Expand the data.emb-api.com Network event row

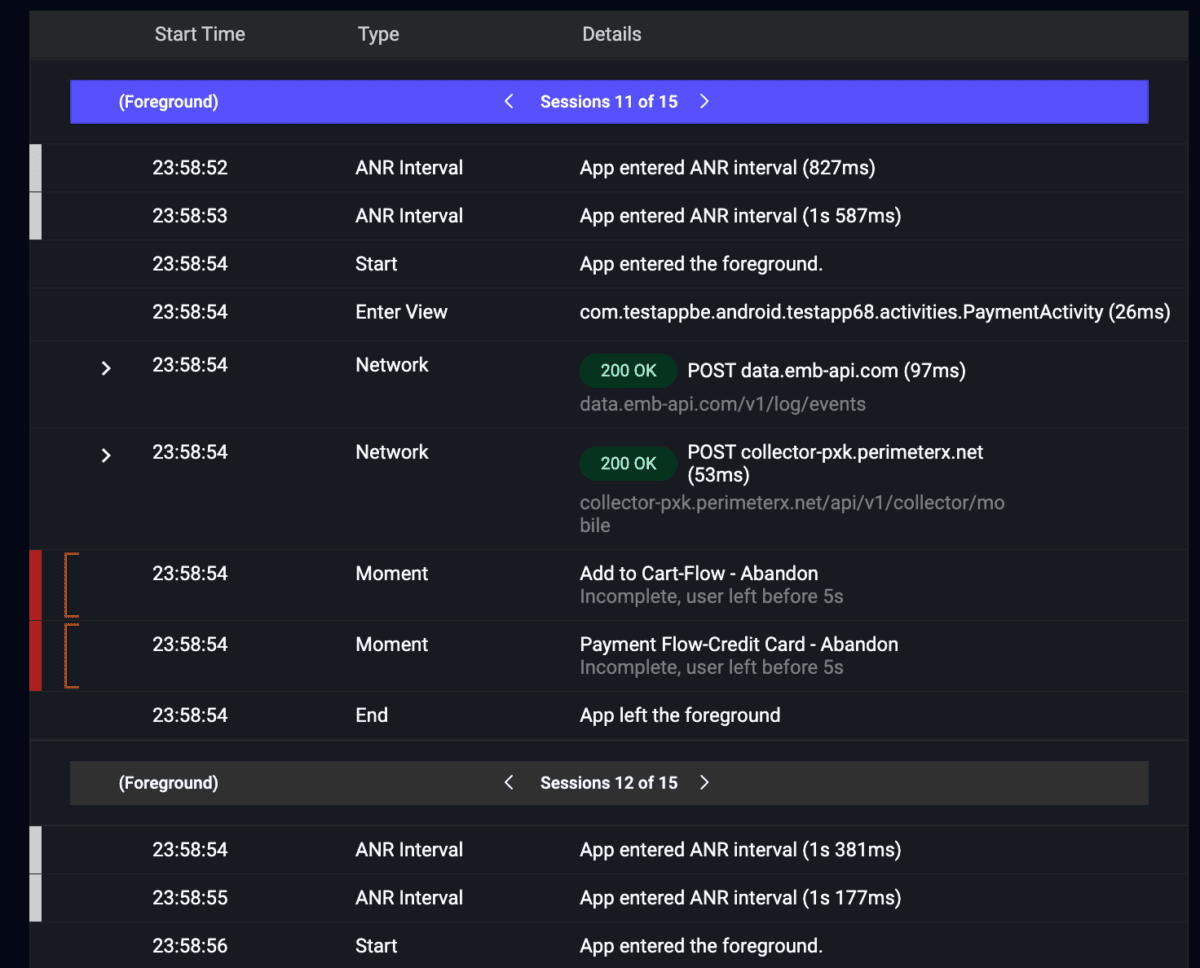pos(106,368)
